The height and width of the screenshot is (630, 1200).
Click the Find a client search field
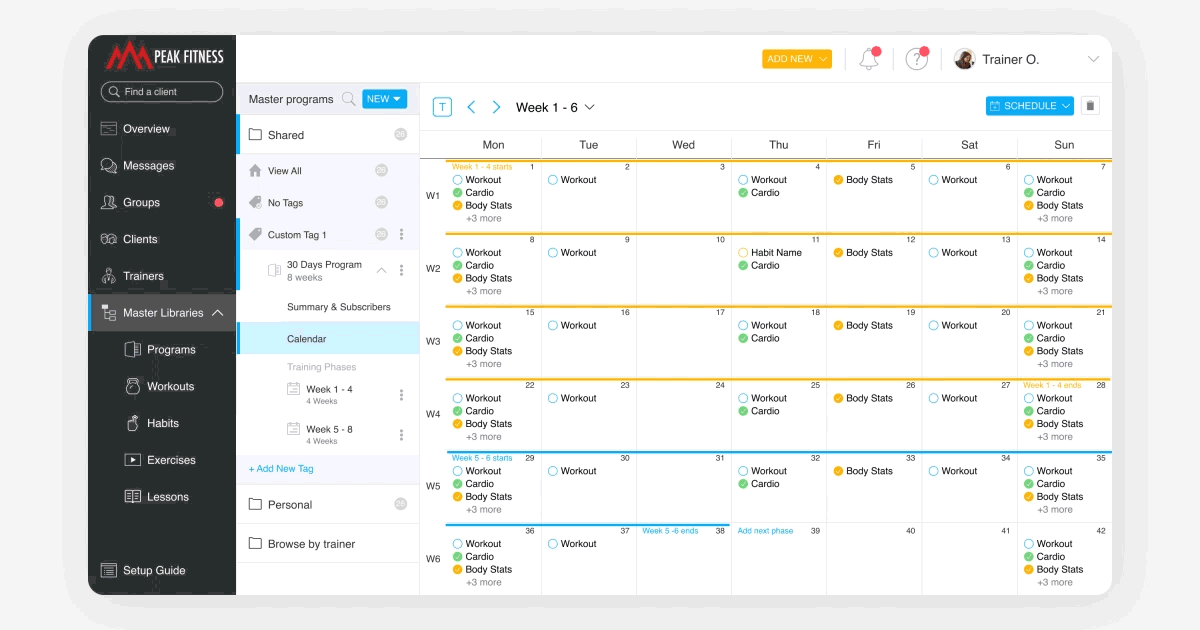click(x=162, y=92)
